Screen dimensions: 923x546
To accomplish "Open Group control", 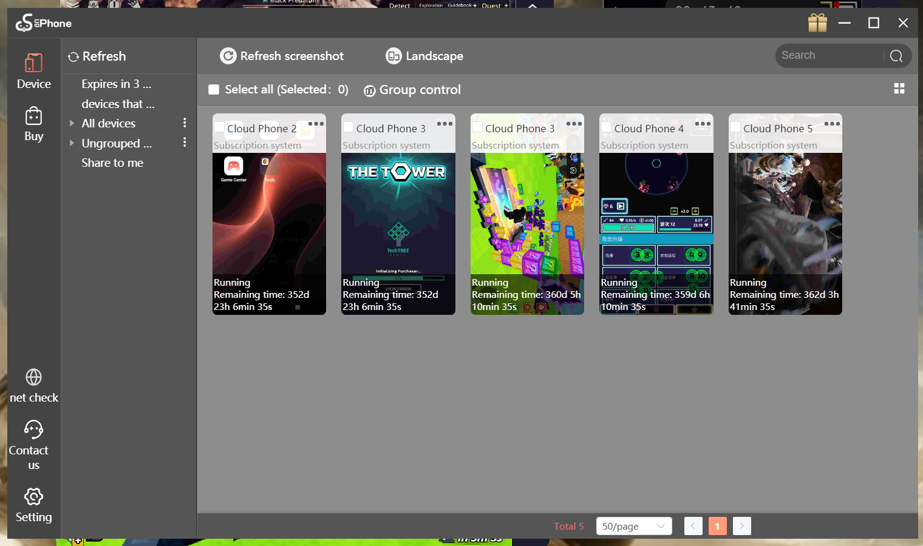I will [412, 90].
